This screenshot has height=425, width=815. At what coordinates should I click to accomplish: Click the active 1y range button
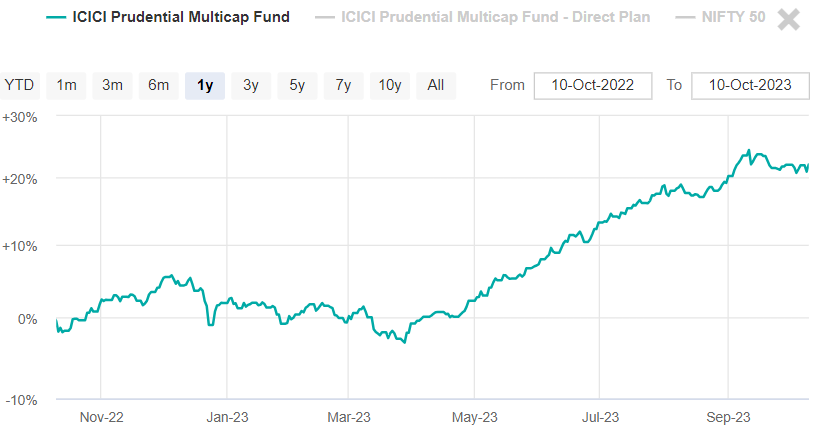pyautogui.click(x=205, y=85)
